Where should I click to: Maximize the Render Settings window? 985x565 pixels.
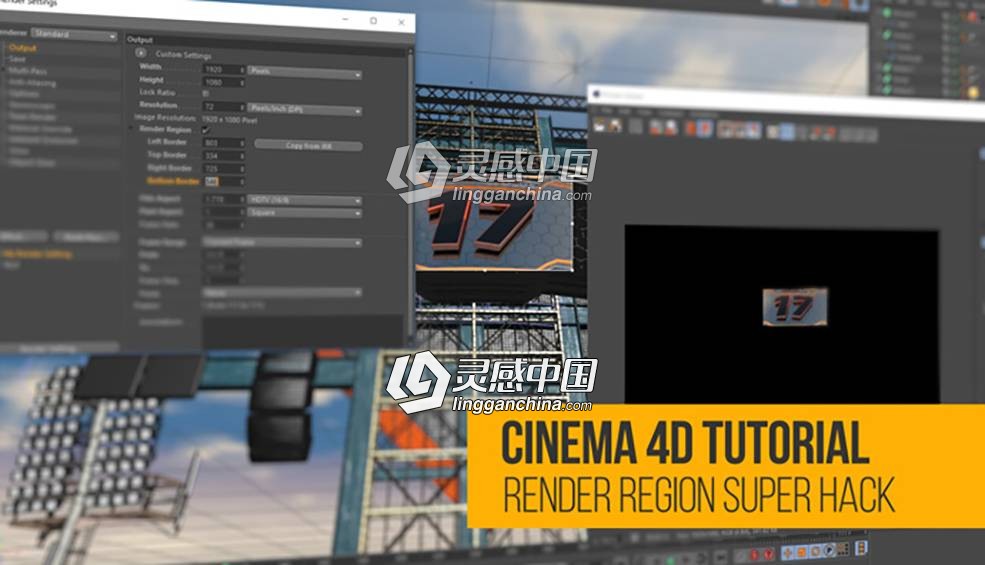coord(373,21)
